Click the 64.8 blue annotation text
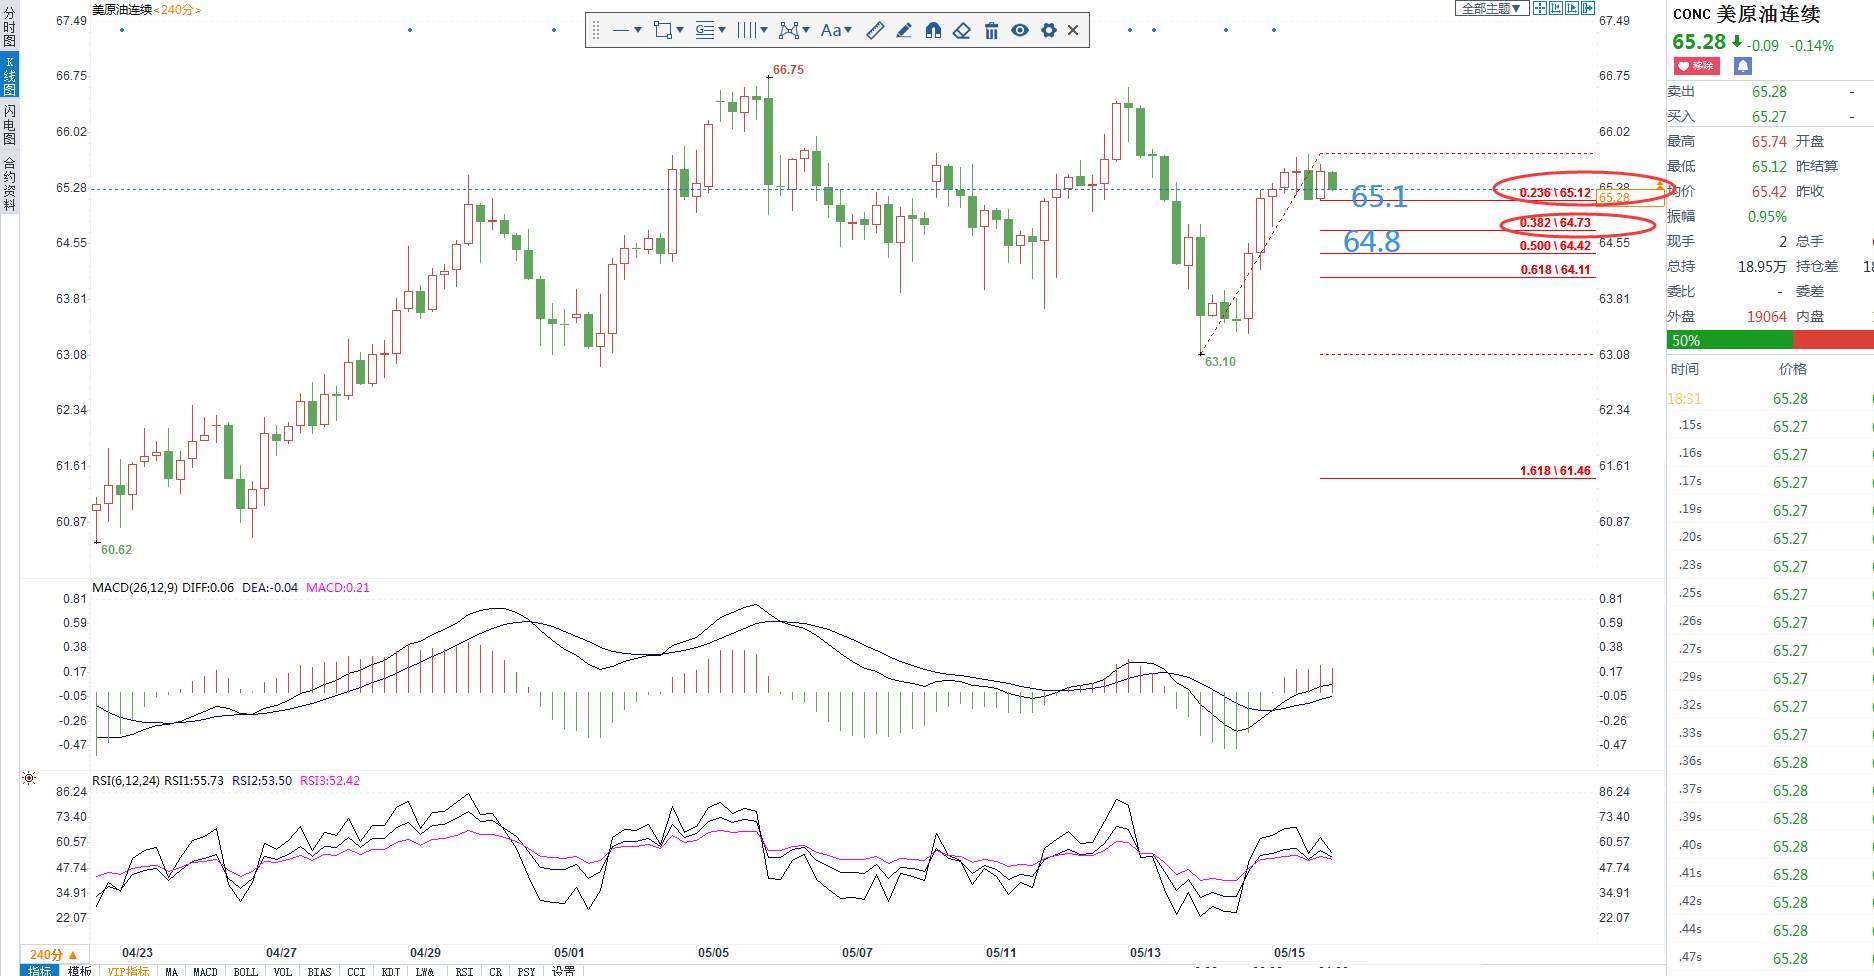Screen dimensions: 1874x976 pyautogui.click(x=1371, y=242)
